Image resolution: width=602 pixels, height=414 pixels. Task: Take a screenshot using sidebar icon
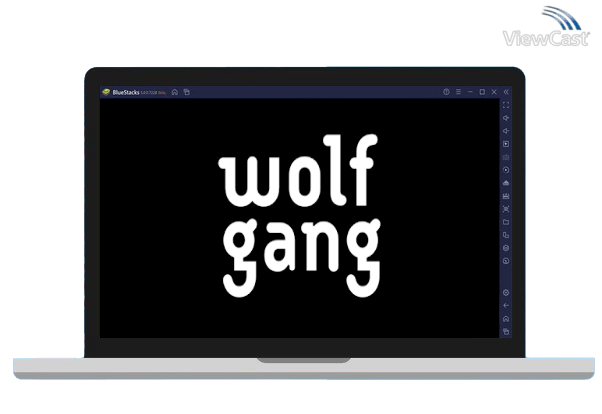coord(506,209)
